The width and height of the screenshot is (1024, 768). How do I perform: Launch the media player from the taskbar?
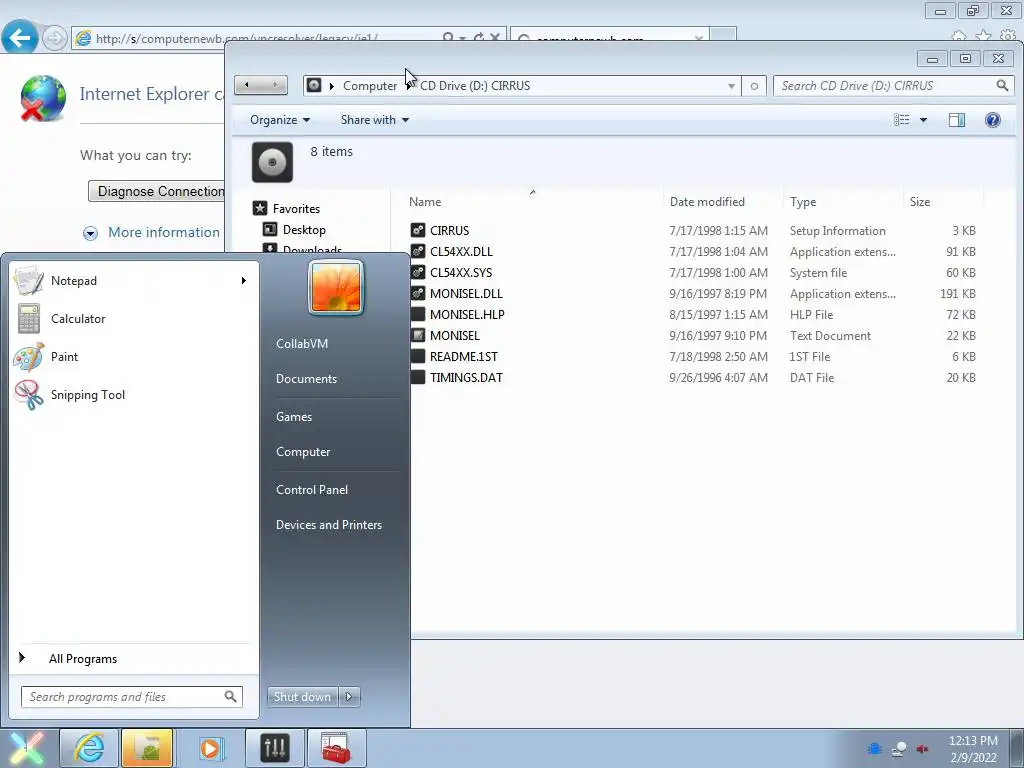210,748
